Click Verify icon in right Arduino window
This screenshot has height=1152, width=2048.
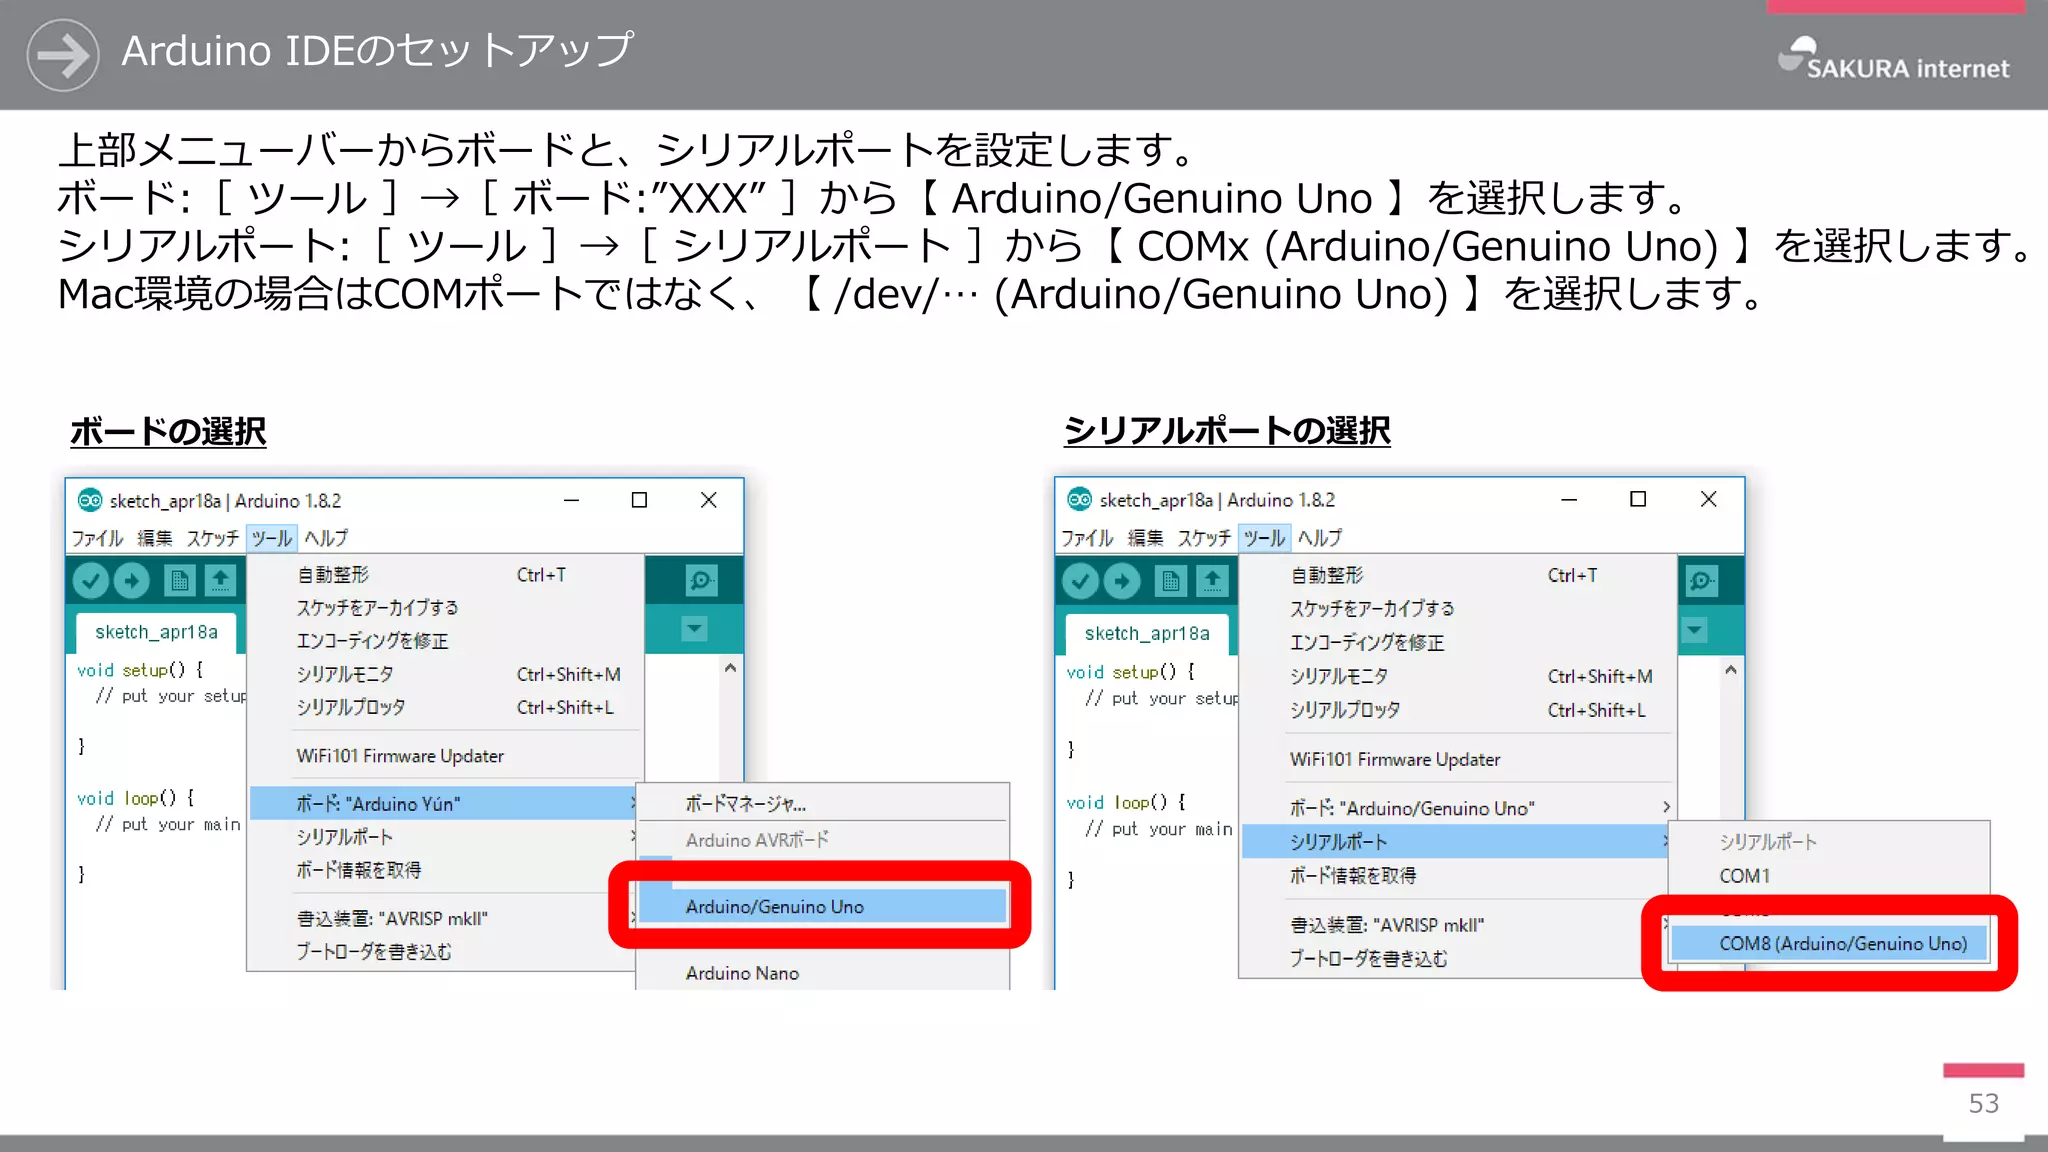(x=1081, y=581)
